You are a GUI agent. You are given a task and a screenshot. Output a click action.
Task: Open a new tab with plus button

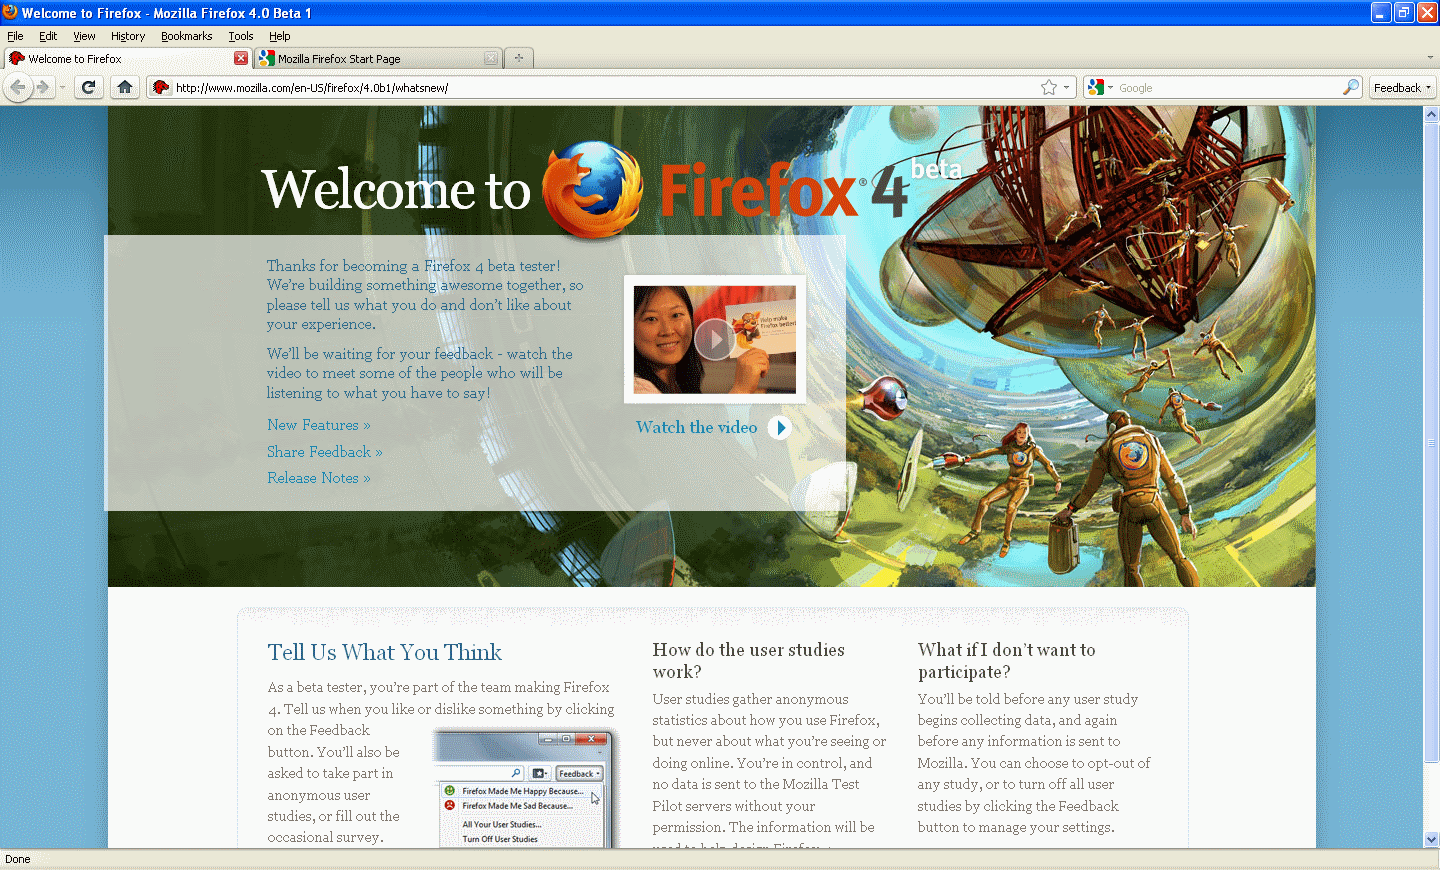518,58
